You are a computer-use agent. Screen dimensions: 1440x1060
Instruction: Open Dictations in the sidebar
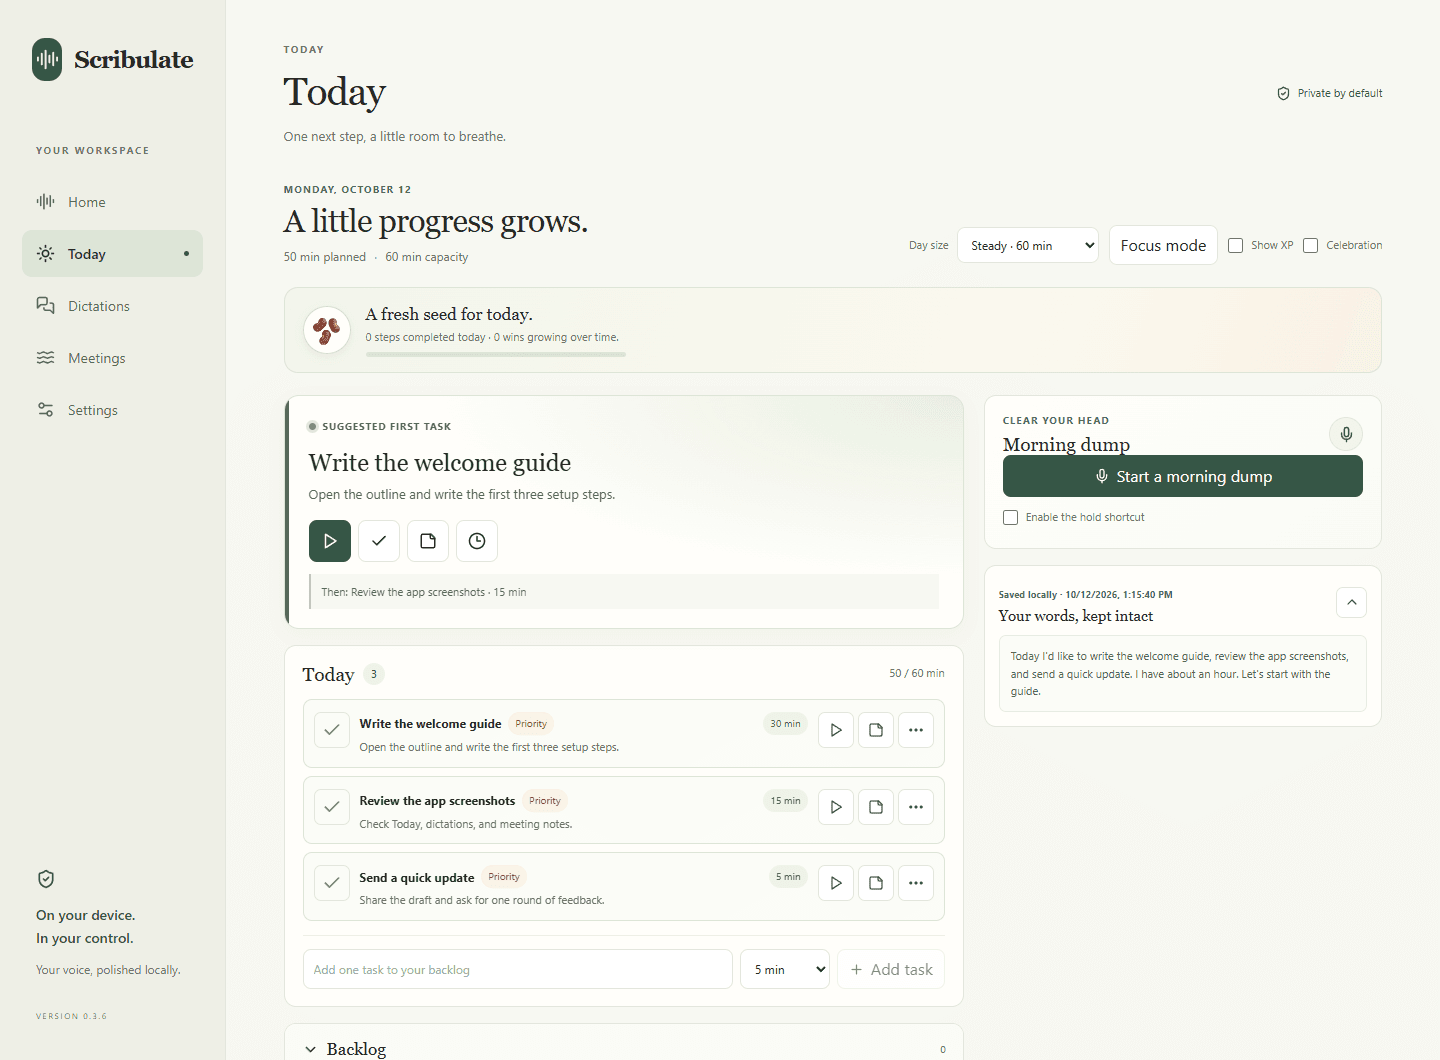pos(112,306)
